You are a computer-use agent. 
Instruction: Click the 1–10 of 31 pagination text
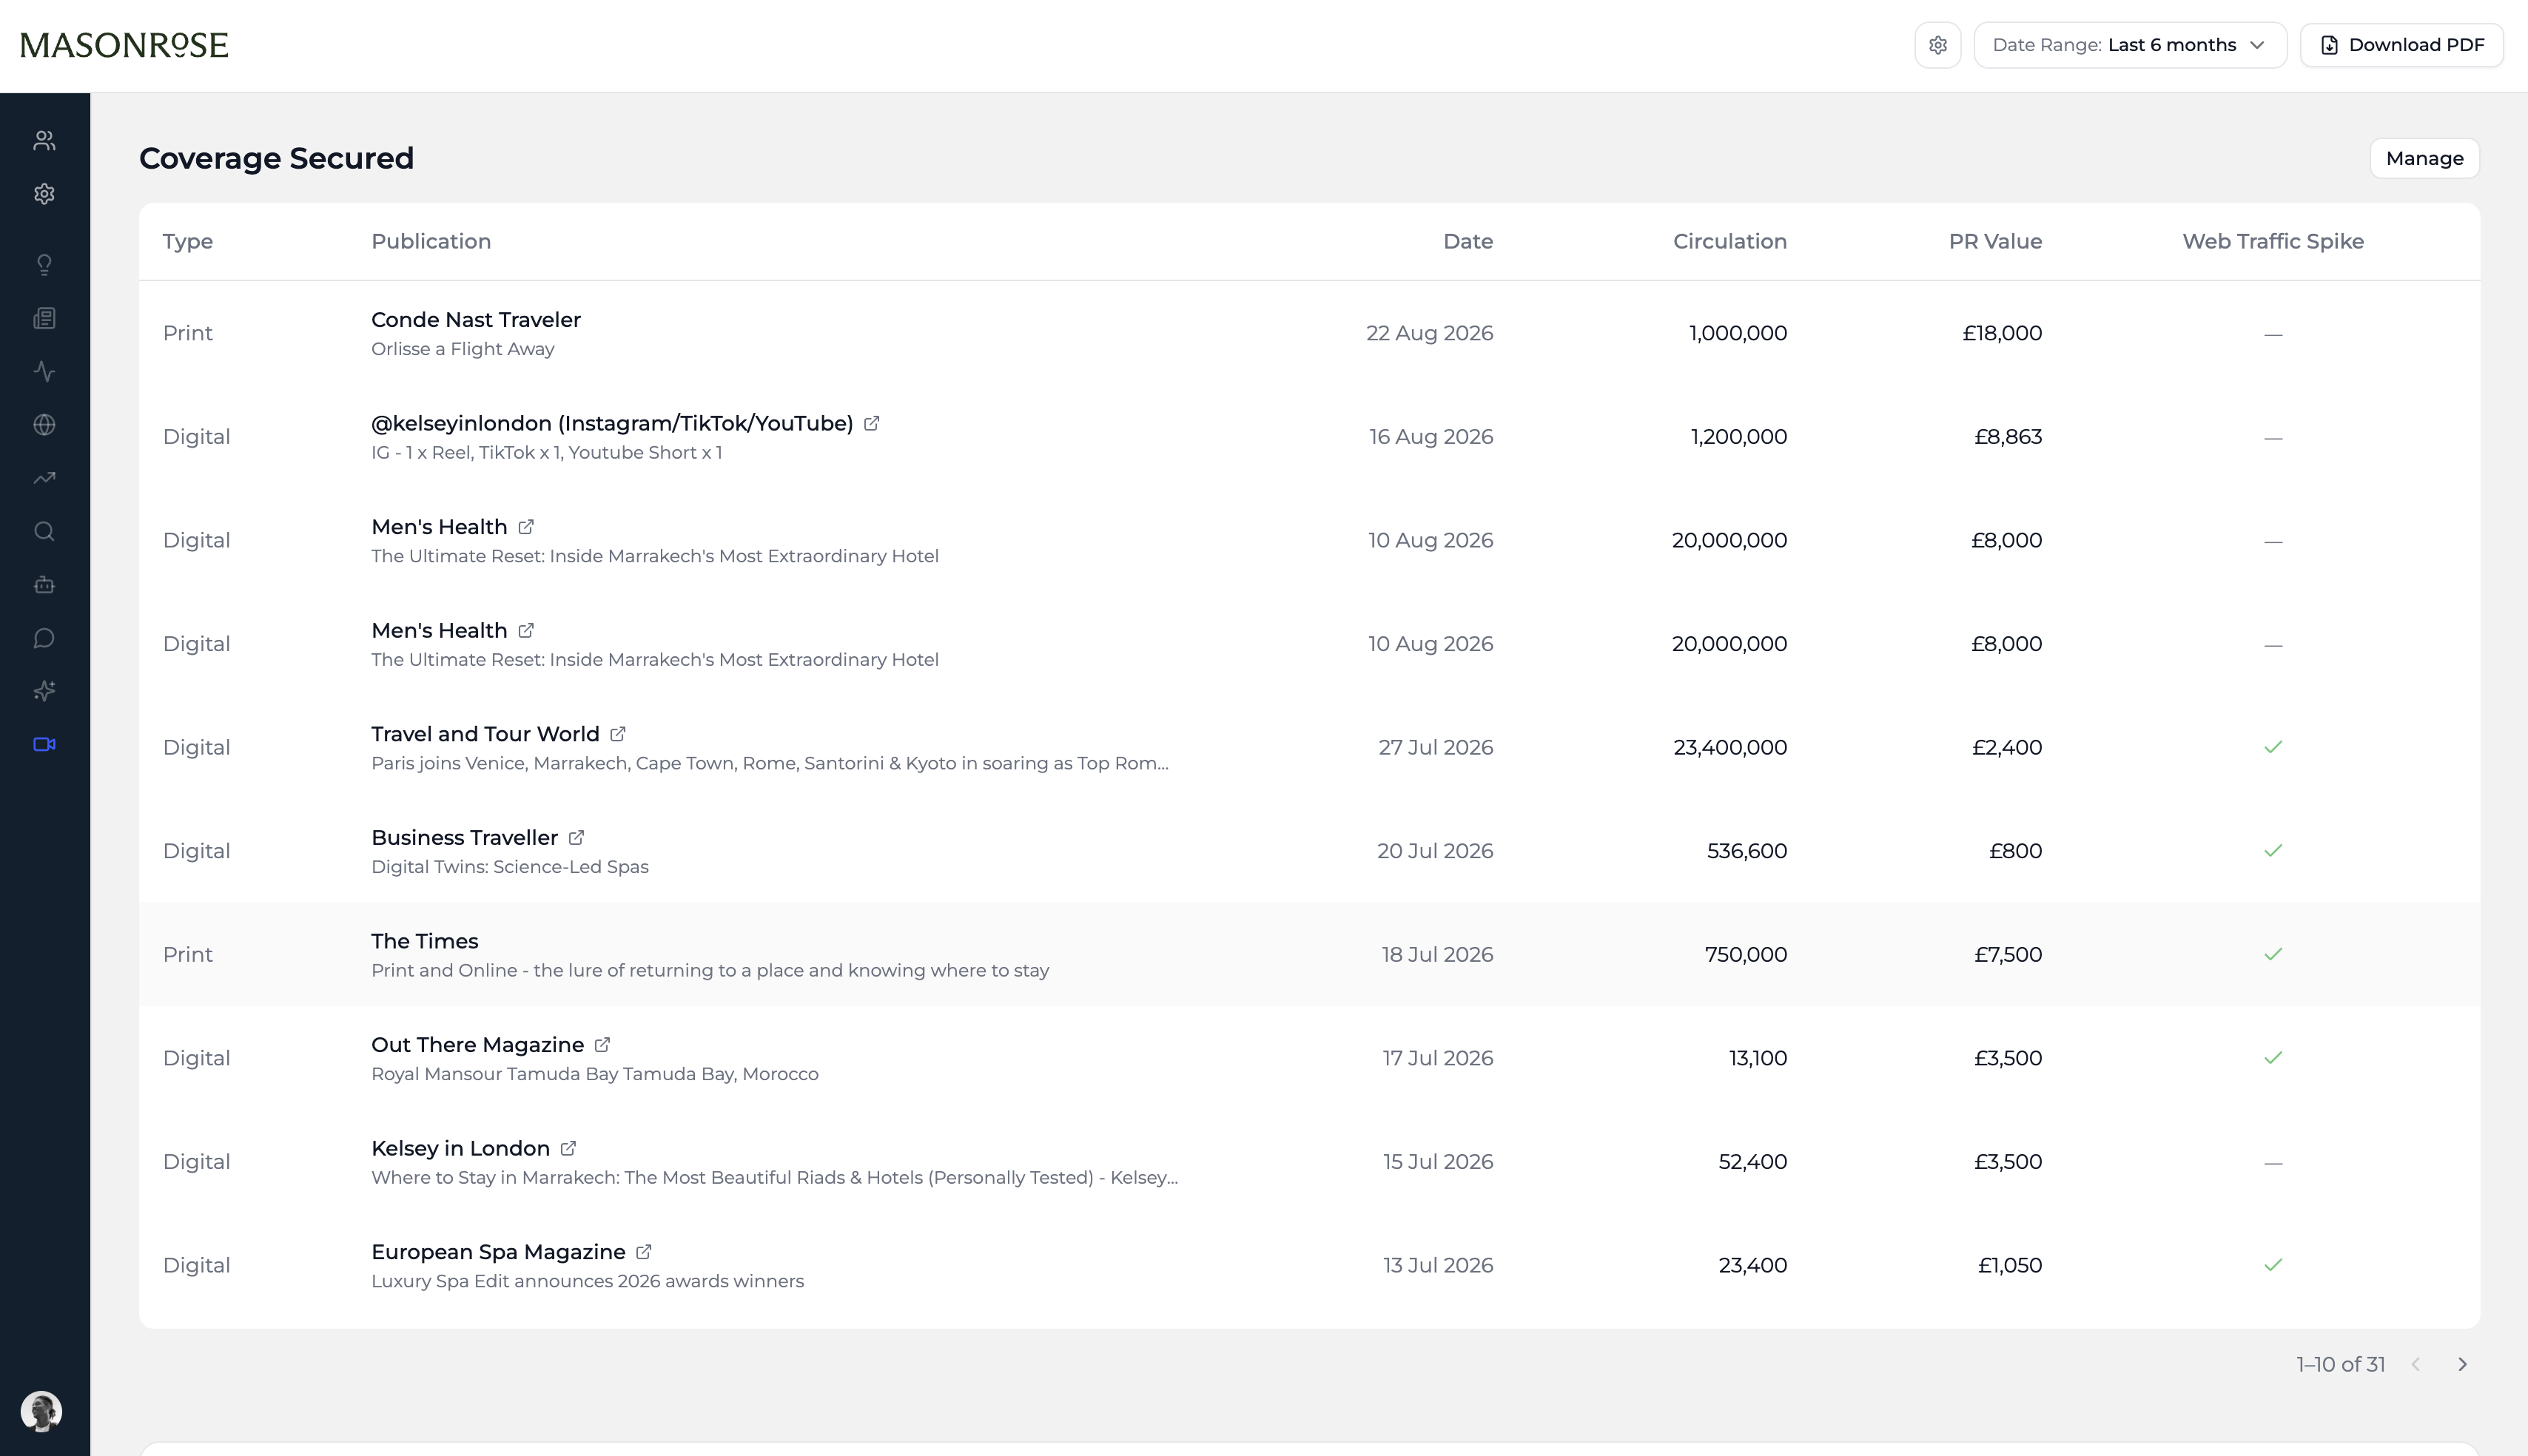click(2340, 1364)
